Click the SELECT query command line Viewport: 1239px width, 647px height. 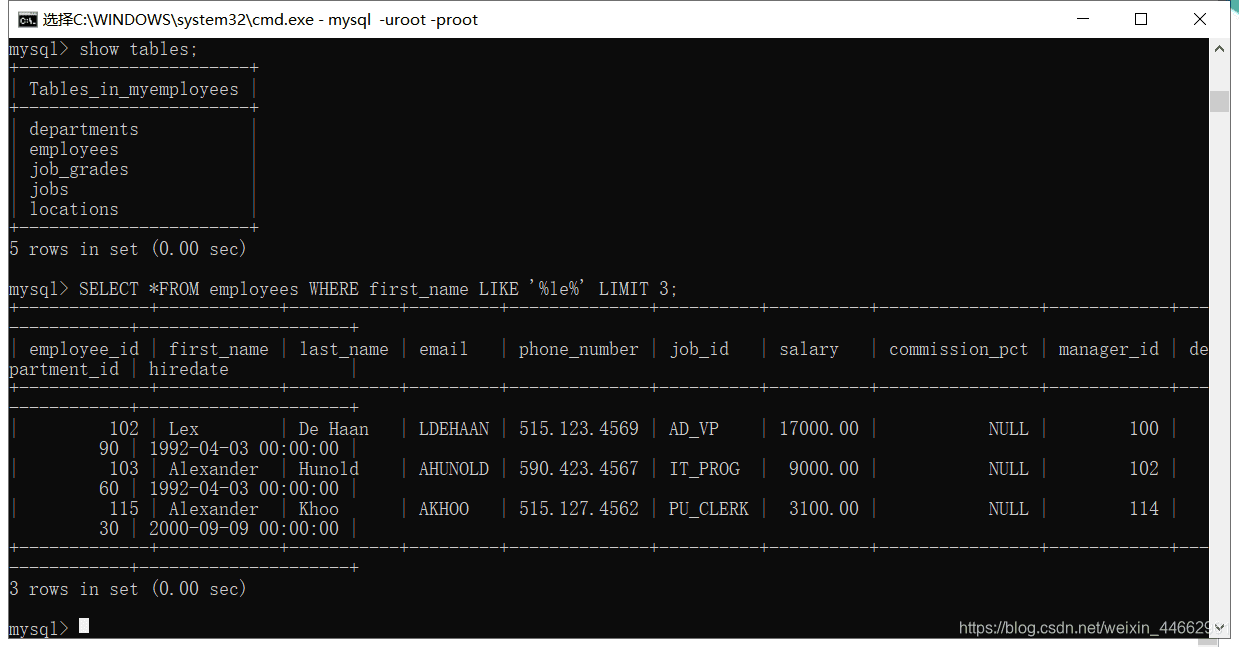click(378, 289)
